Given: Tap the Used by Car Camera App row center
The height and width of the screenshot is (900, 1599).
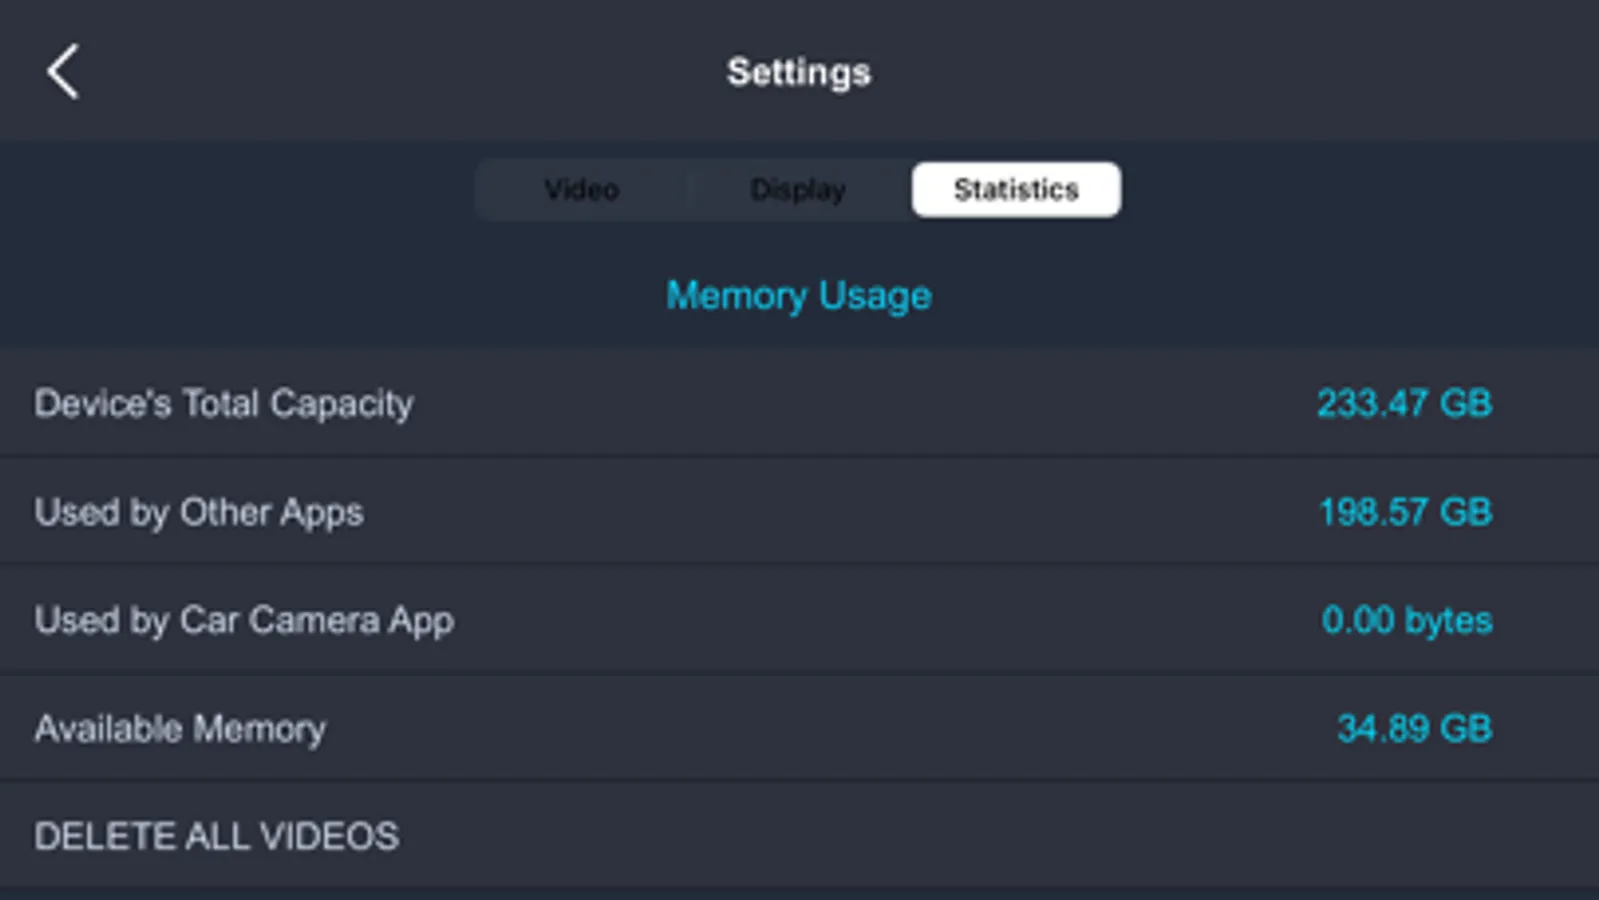Looking at the screenshot, I should [x=800, y=620].
